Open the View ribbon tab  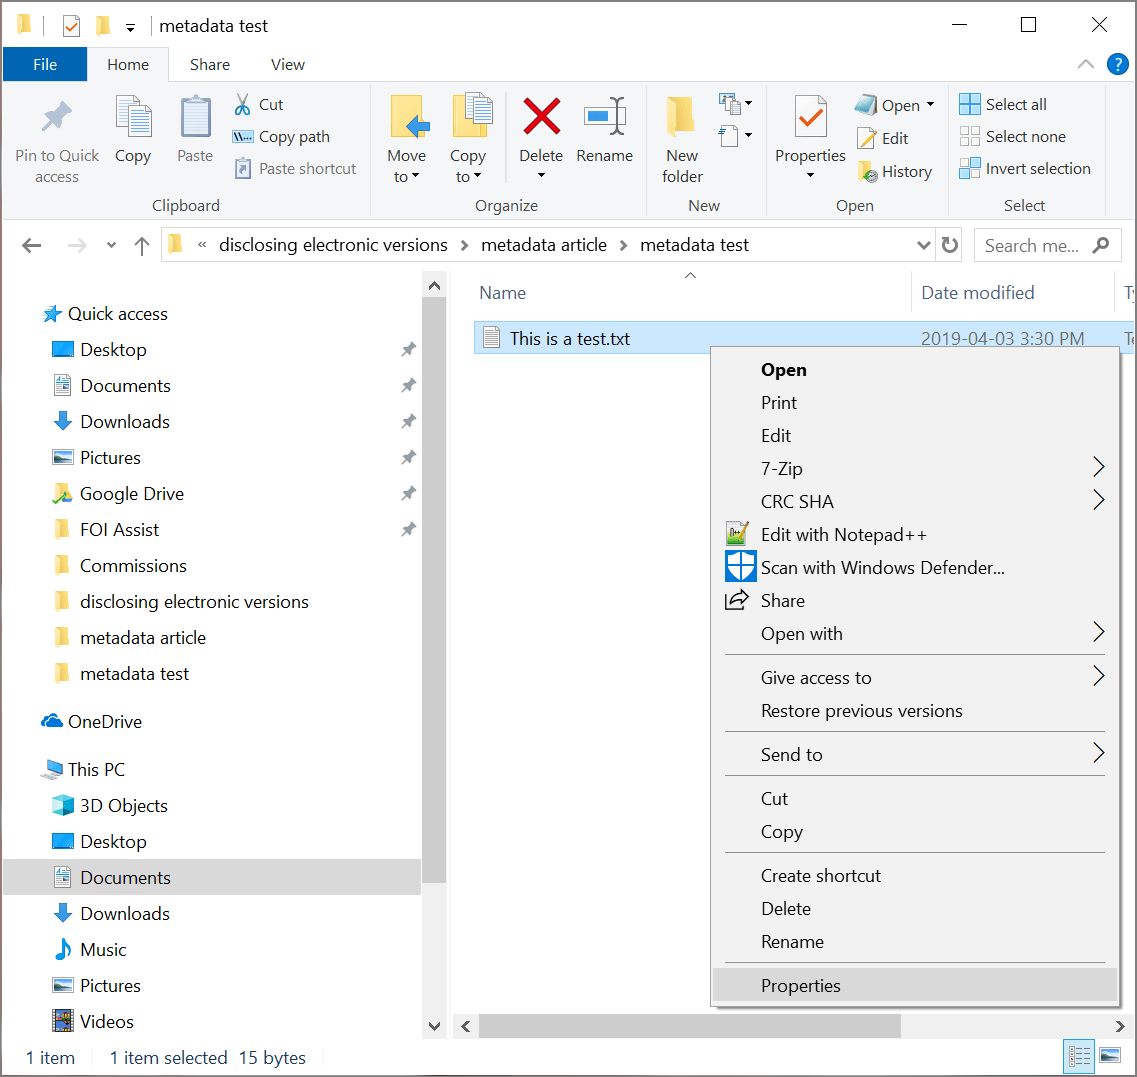(287, 64)
